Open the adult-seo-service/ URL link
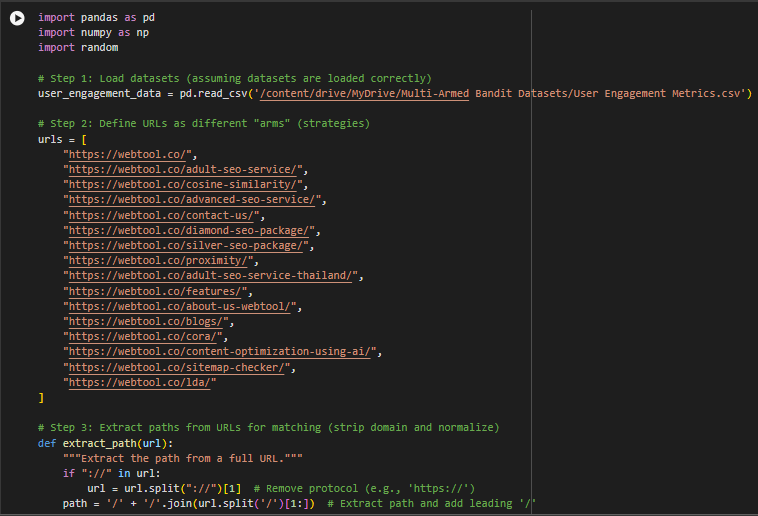This screenshot has width=758, height=516. pos(183,169)
